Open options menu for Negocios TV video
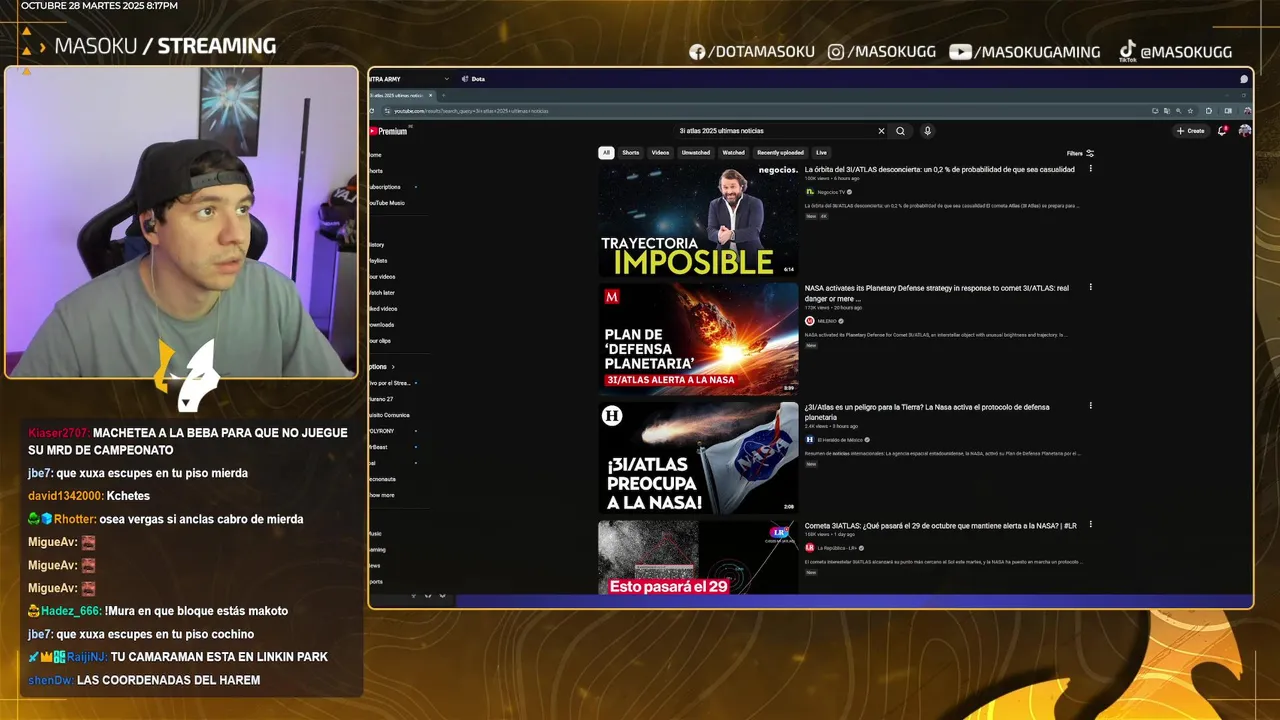This screenshot has height=720, width=1280. click(x=1090, y=169)
